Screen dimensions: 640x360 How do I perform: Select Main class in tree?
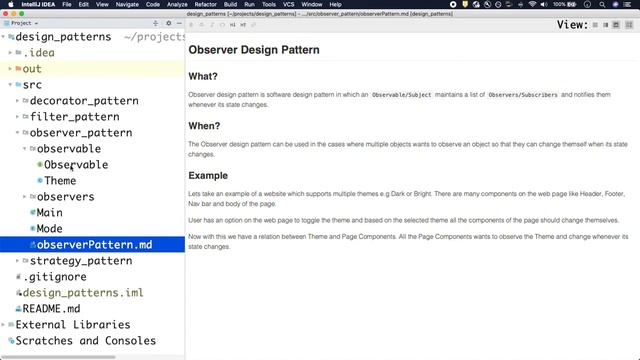(49, 212)
